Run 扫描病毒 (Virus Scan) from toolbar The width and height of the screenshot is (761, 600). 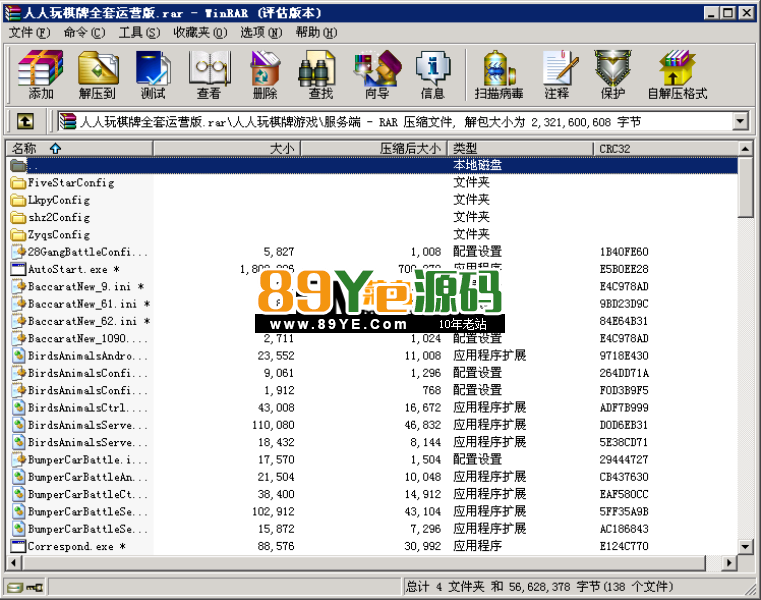pos(499,75)
